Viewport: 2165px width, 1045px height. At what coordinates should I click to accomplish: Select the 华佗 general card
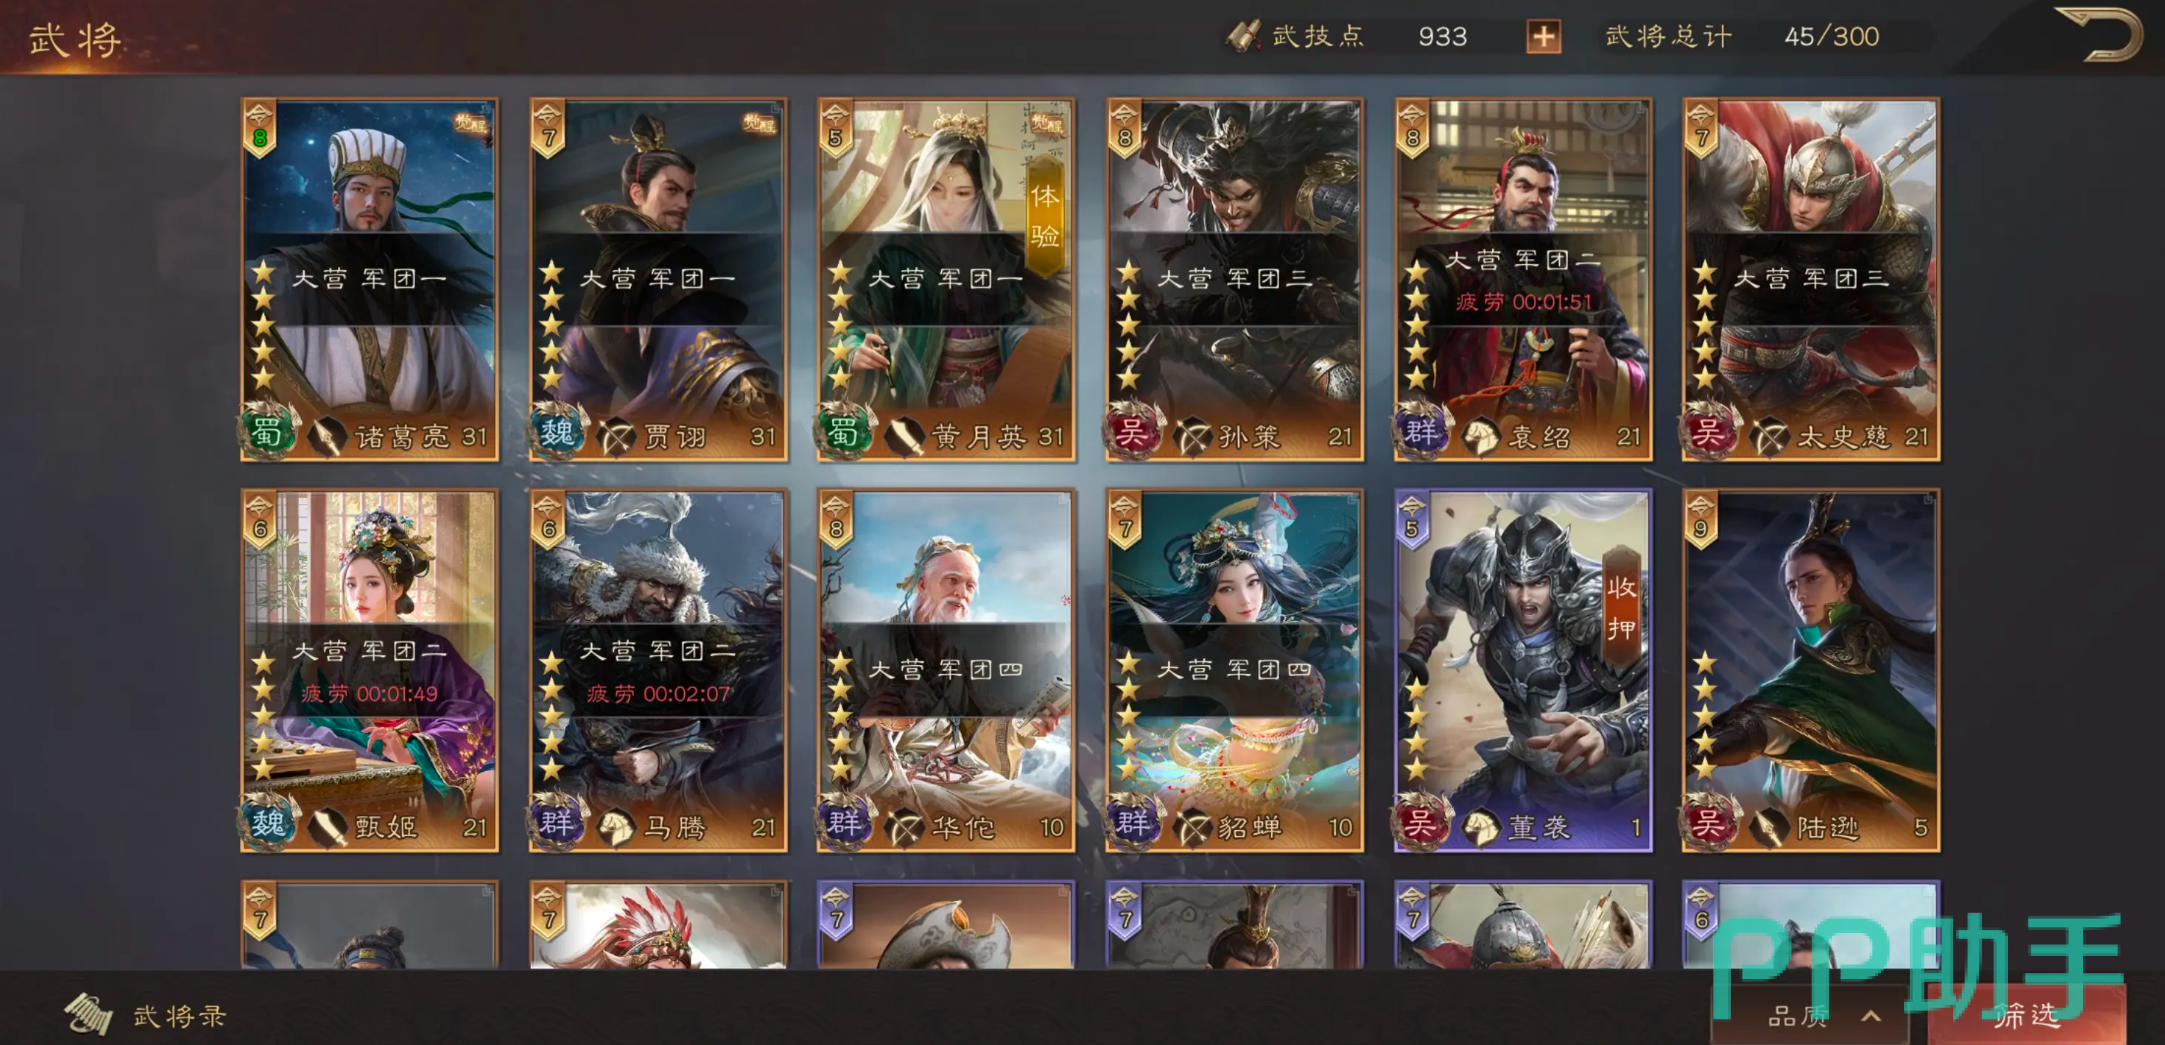(x=946, y=671)
